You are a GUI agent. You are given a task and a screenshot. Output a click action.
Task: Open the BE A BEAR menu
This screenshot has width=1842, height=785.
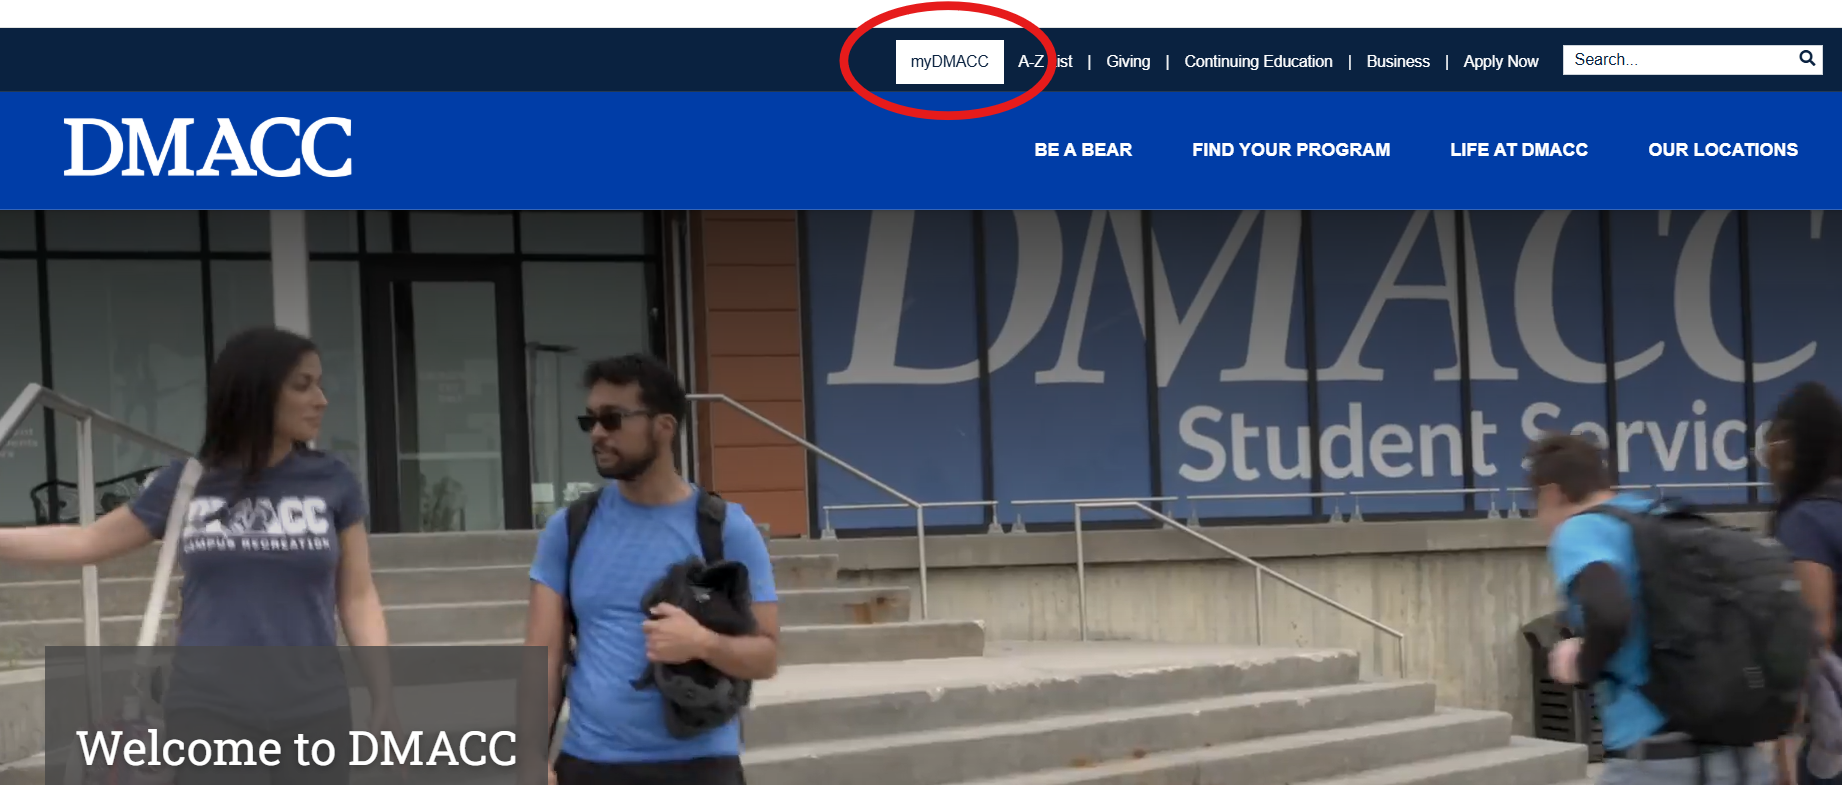point(1083,150)
